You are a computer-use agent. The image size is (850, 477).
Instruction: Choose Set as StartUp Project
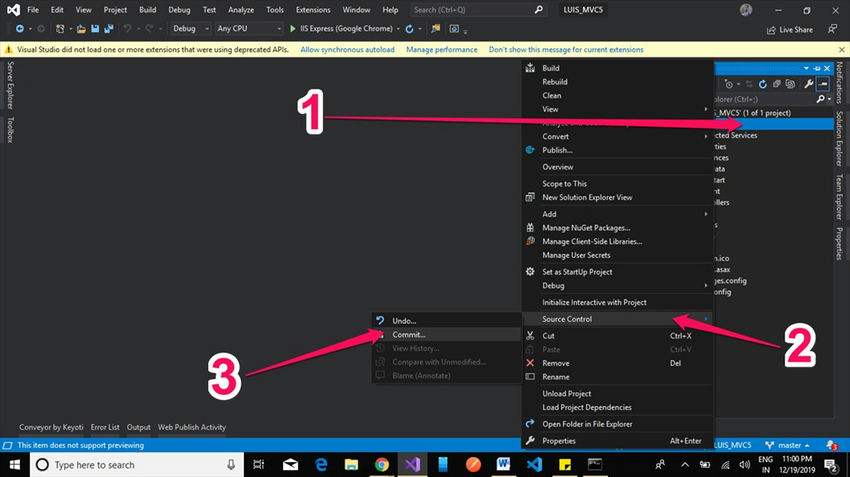617,272
